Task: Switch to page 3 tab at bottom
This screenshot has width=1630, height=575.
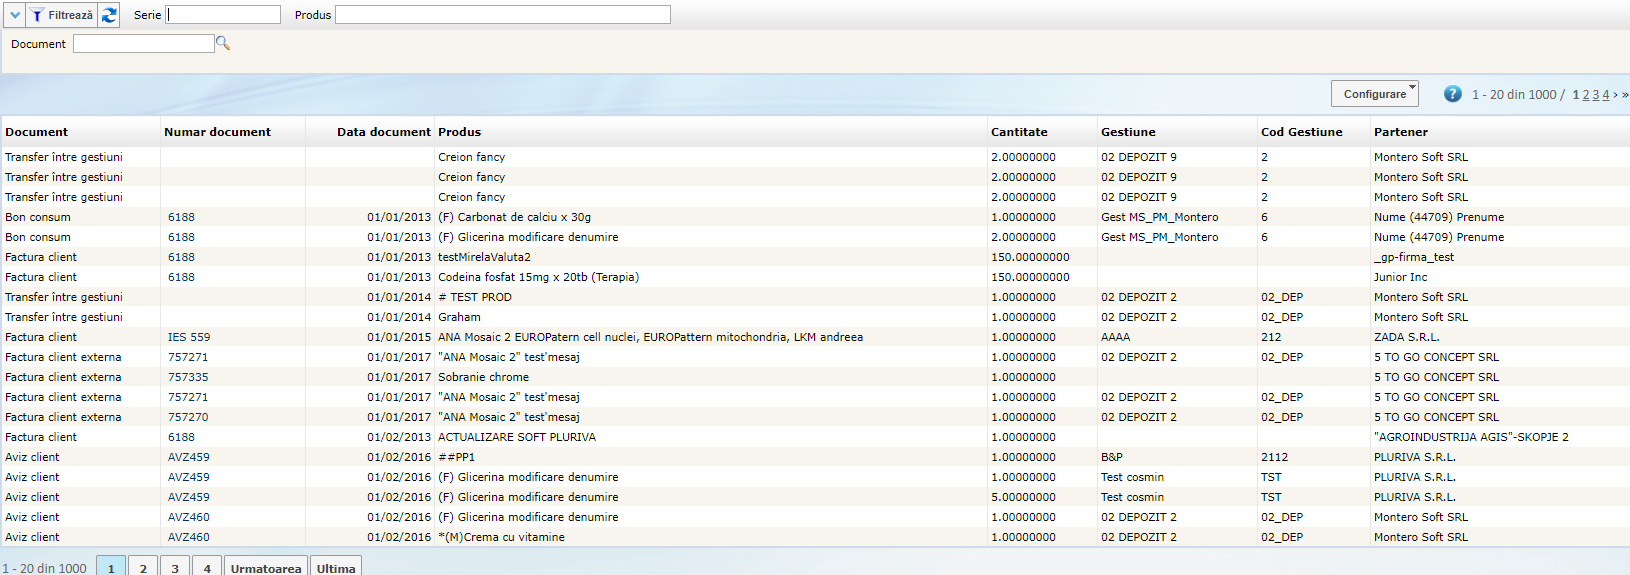Action: (175, 567)
